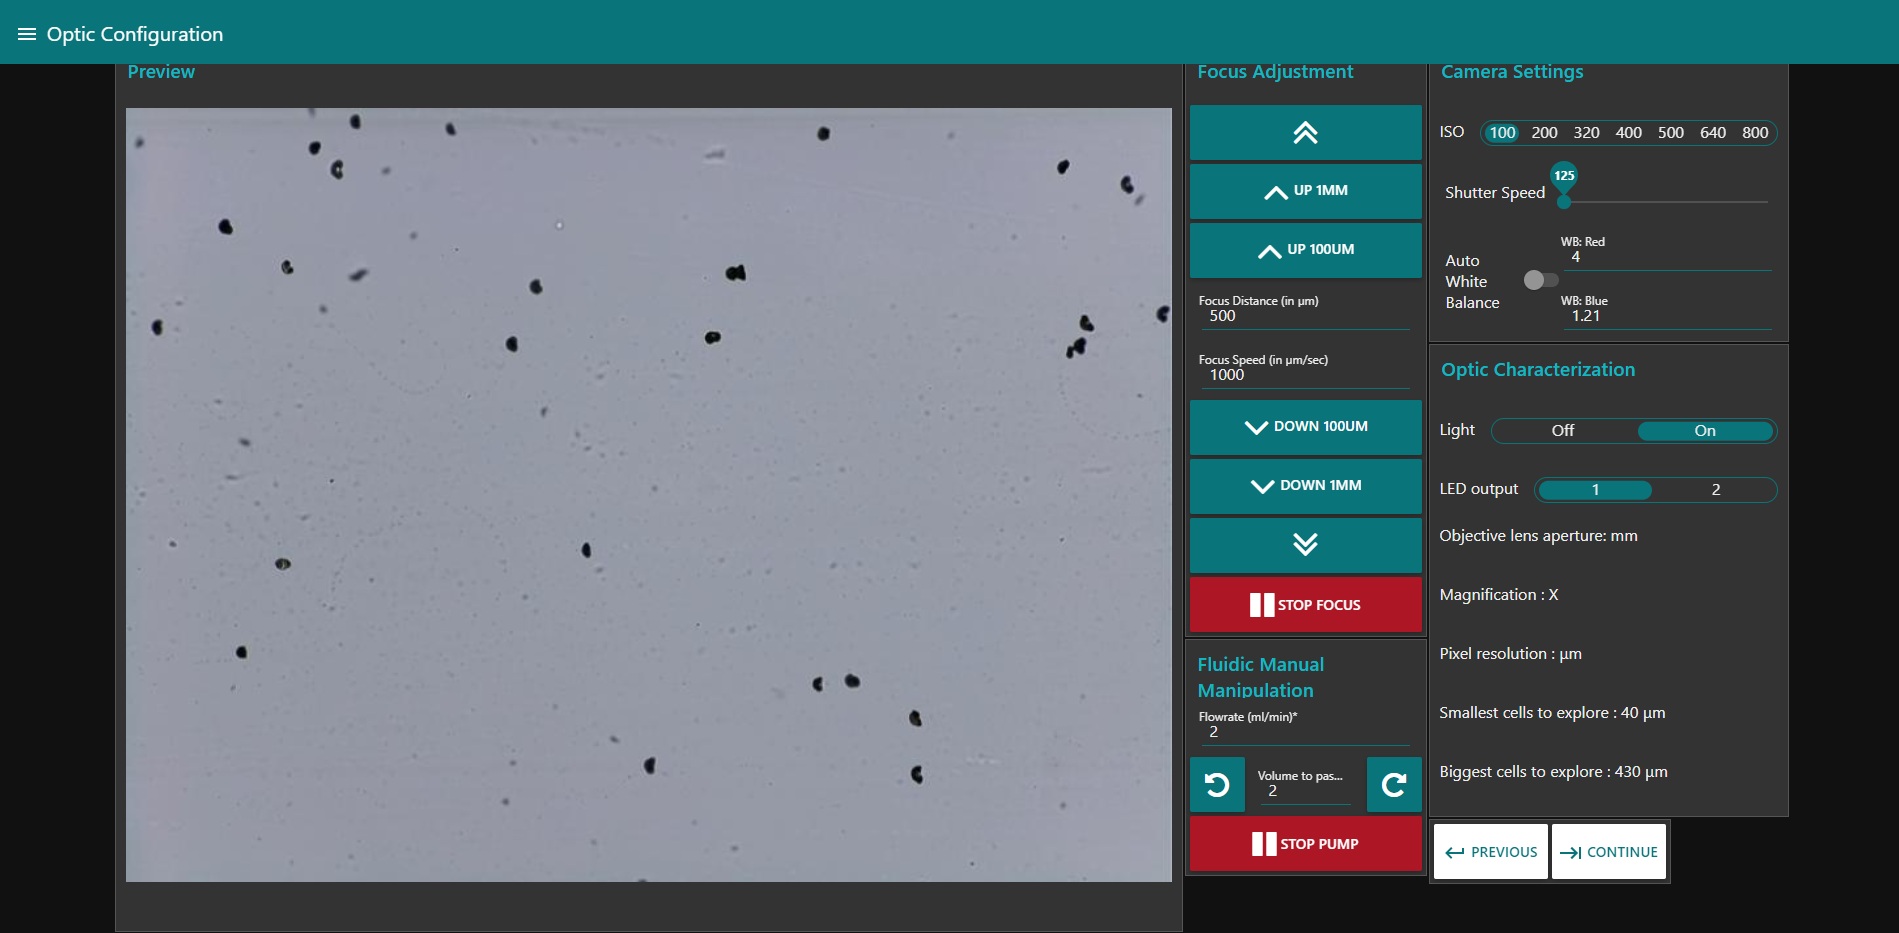The image size is (1899, 933).
Task: Select ISO 200
Action: pos(1544,133)
